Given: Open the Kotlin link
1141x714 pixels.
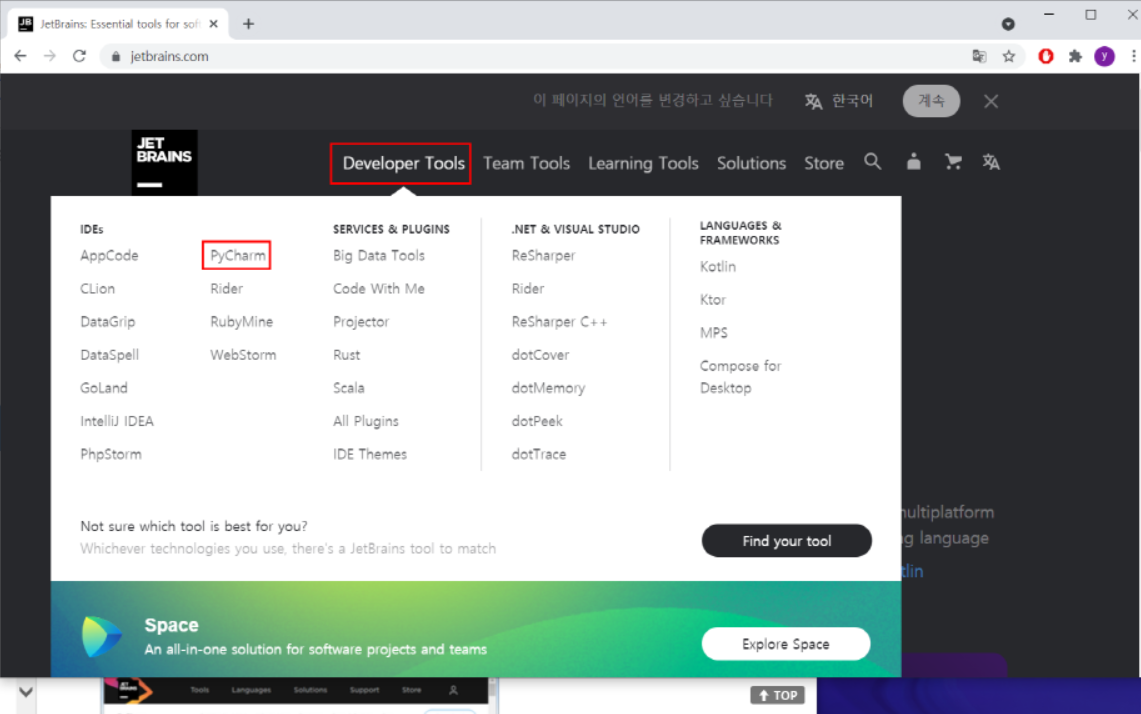Looking at the screenshot, I should (x=717, y=266).
